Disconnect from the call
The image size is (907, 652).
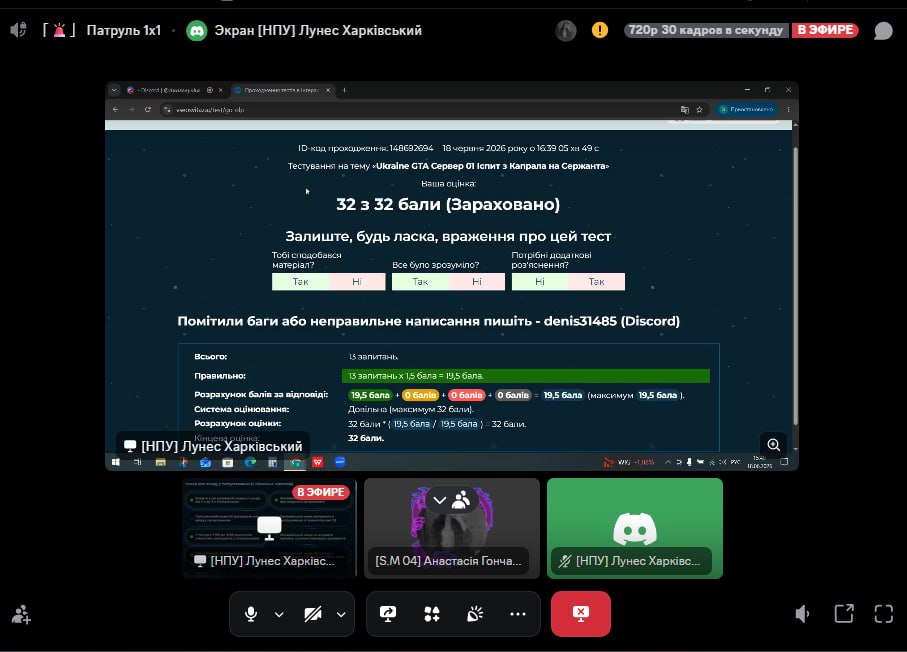click(581, 614)
